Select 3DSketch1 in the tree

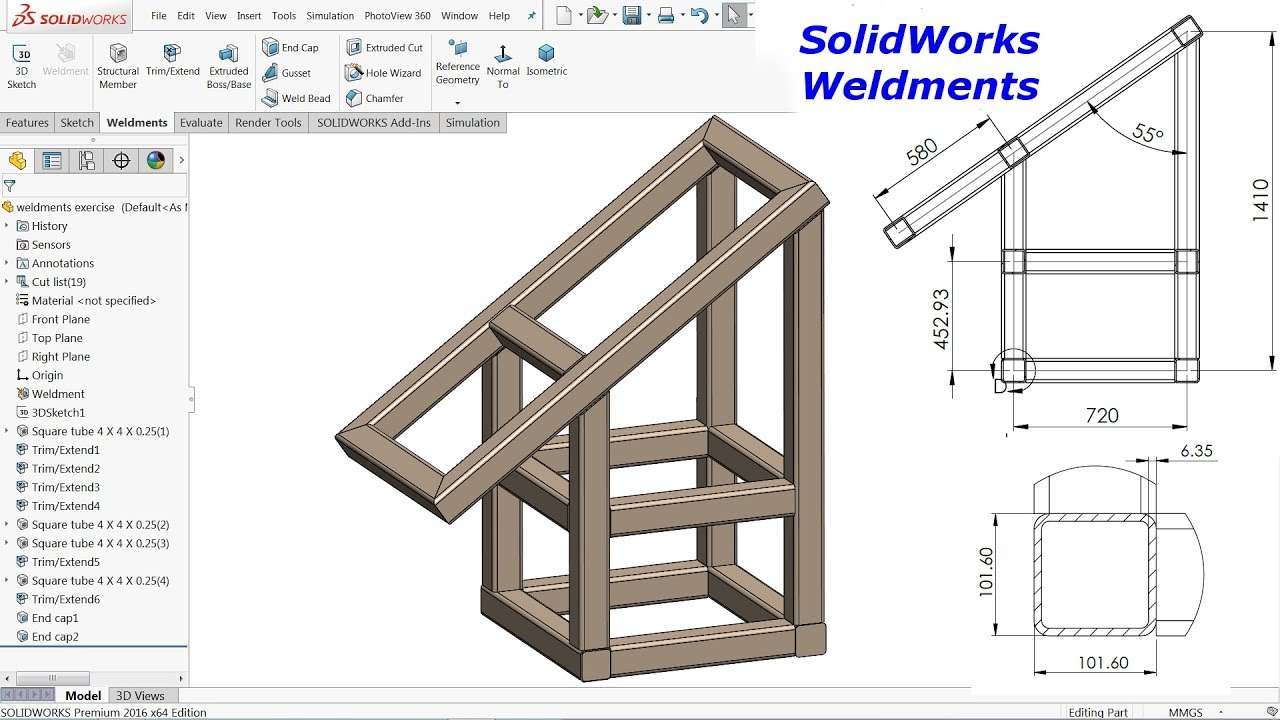coord(50,412)
